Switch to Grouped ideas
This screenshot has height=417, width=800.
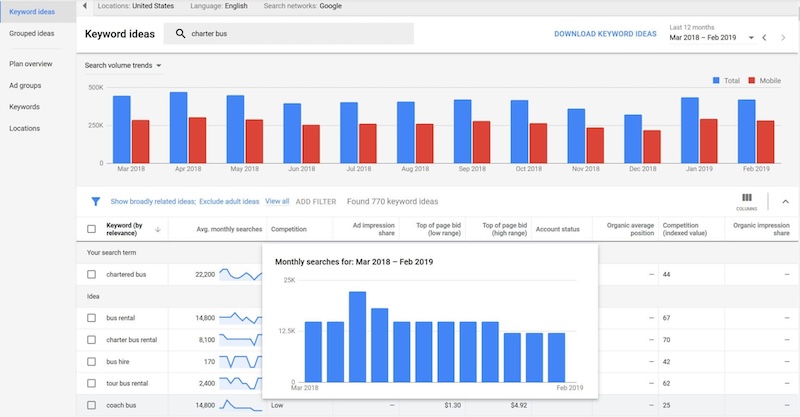click(x=31, y=33)
